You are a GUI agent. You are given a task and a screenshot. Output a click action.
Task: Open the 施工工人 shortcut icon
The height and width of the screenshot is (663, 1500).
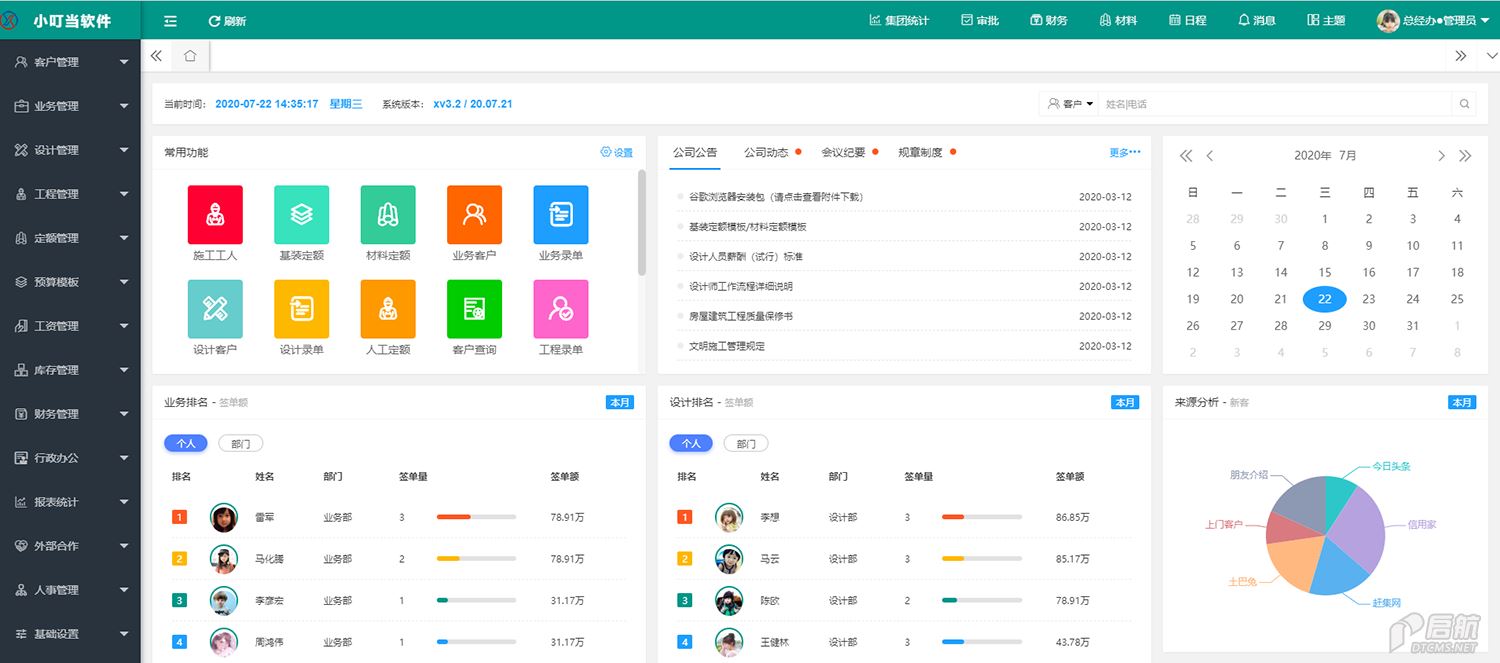pos(215,214)
